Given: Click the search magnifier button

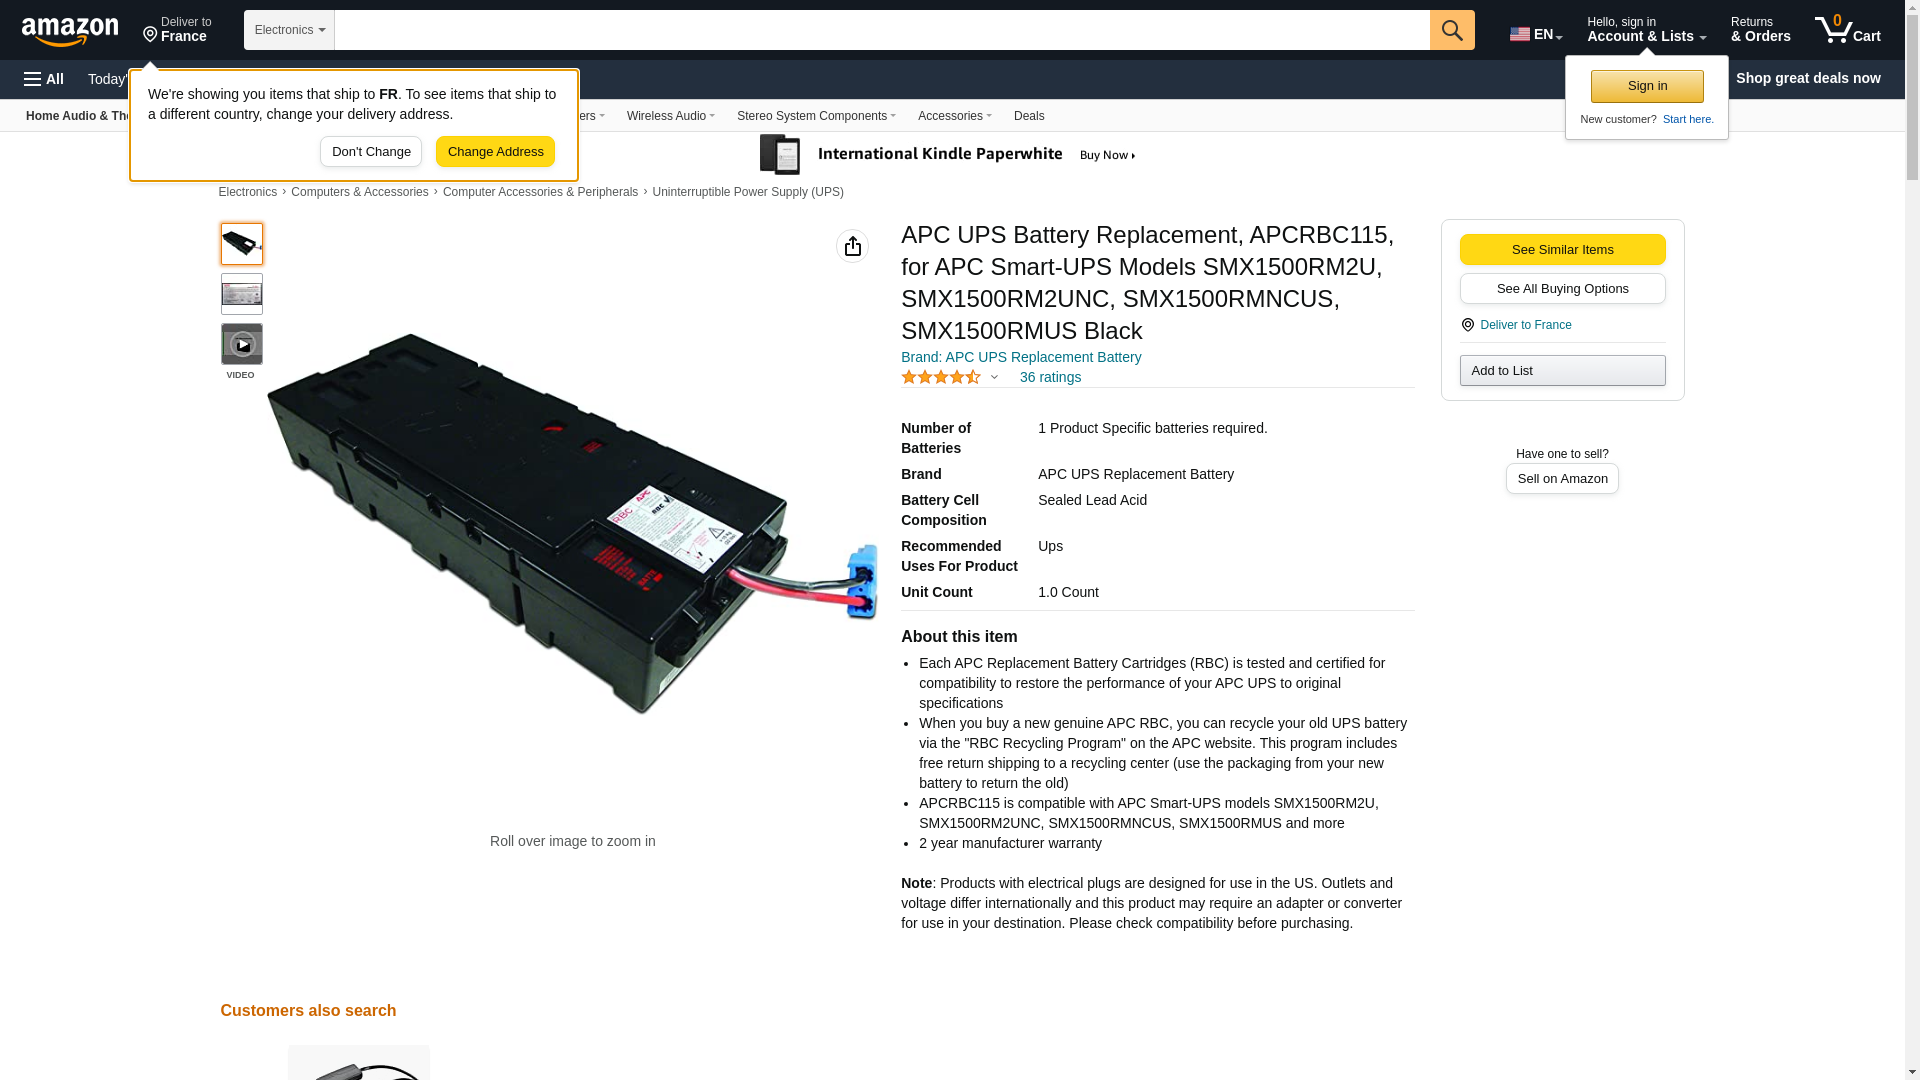Looking at the screenshot, I should click(1452, 30).
